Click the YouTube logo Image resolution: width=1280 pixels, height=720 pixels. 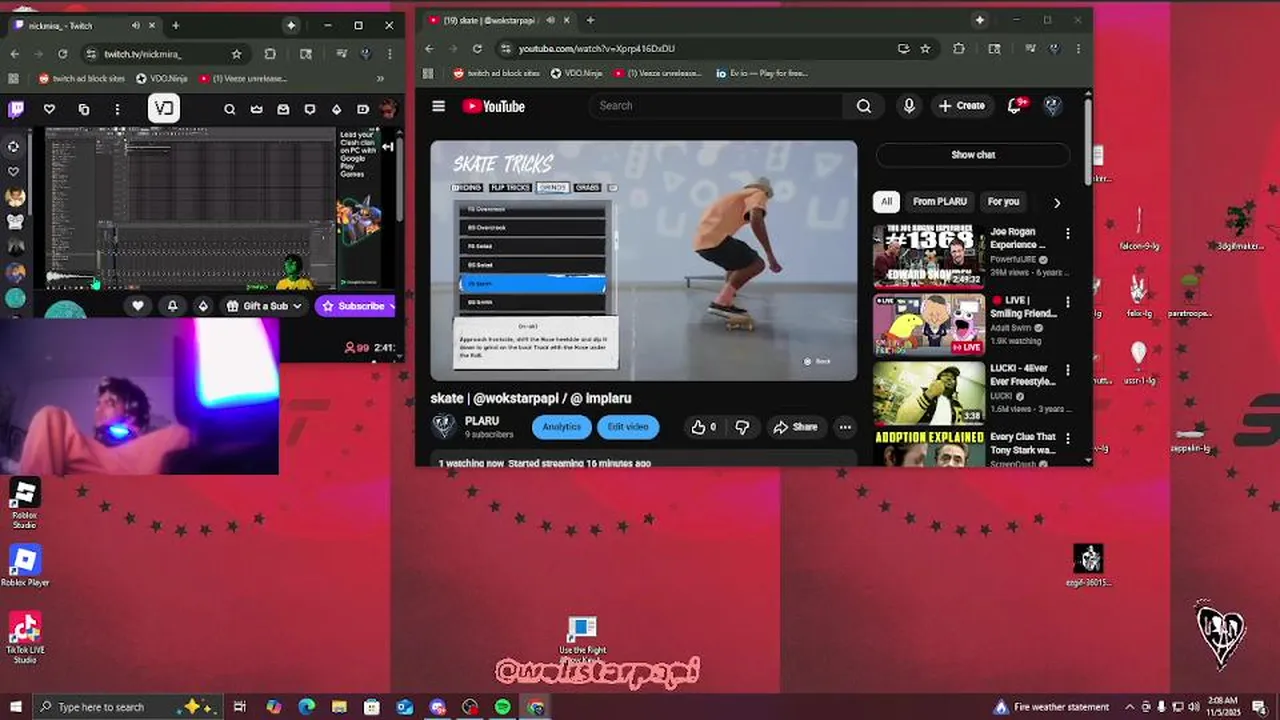click(494, 106)
